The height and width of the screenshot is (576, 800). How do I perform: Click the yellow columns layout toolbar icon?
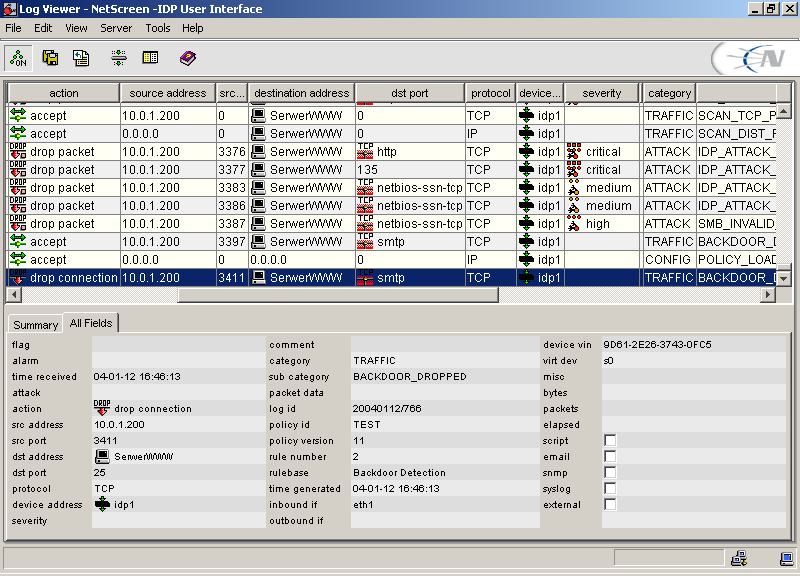[x=150, y=58]
